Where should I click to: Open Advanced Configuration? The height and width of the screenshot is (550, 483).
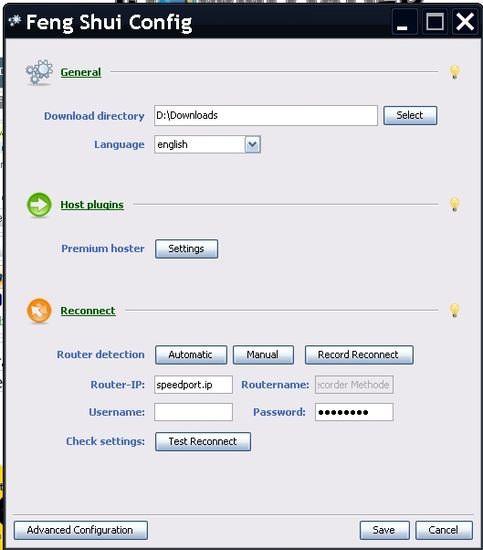click(80, 530)
